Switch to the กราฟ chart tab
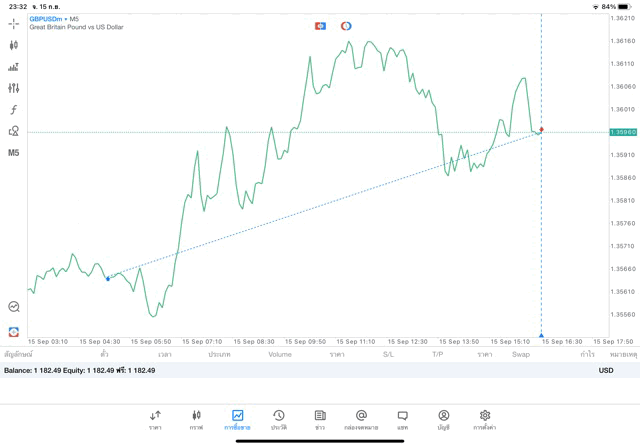 (x=196, y=419)
